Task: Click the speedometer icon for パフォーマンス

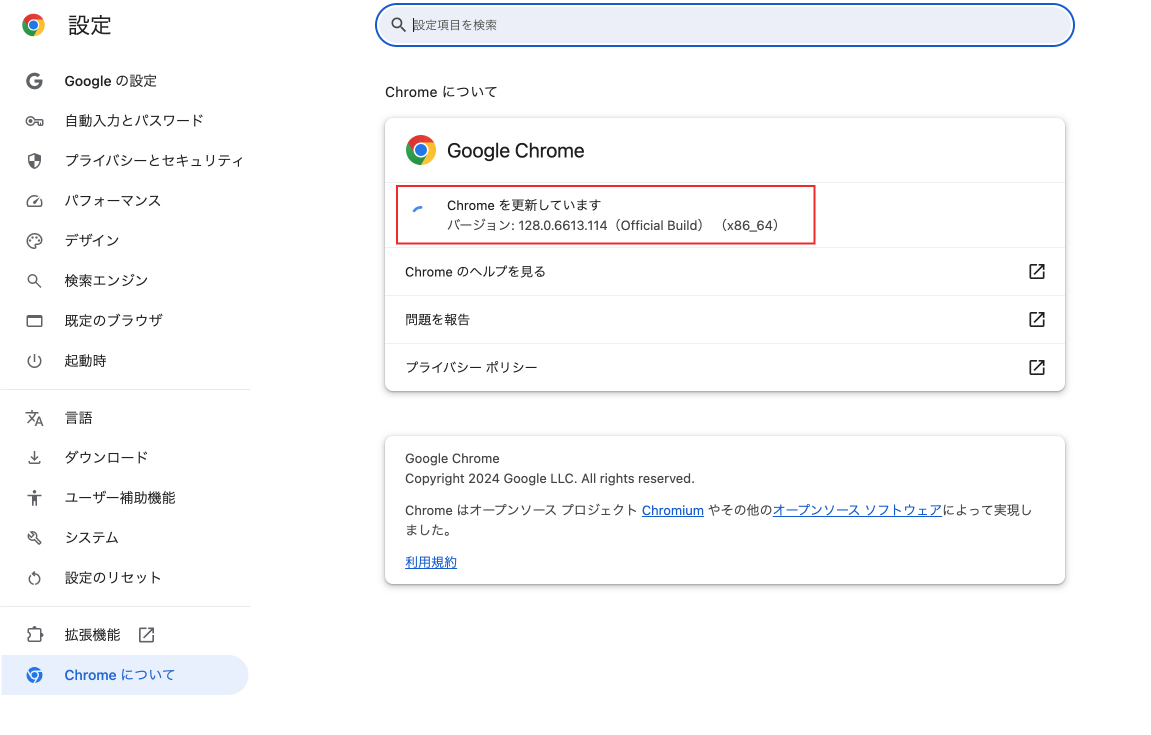Action: coord(35,201)
